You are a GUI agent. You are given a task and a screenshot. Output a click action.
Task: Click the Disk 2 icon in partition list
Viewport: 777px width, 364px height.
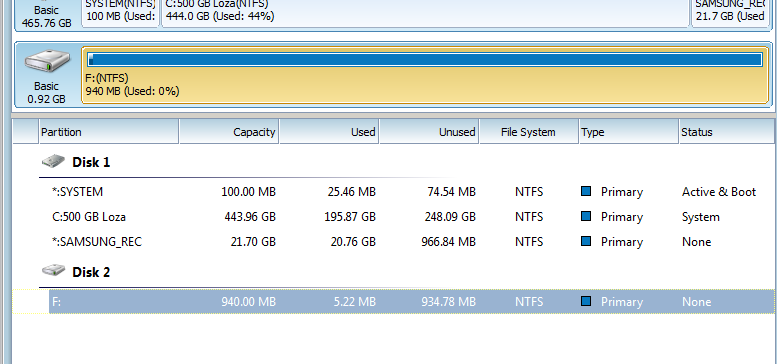54,270
